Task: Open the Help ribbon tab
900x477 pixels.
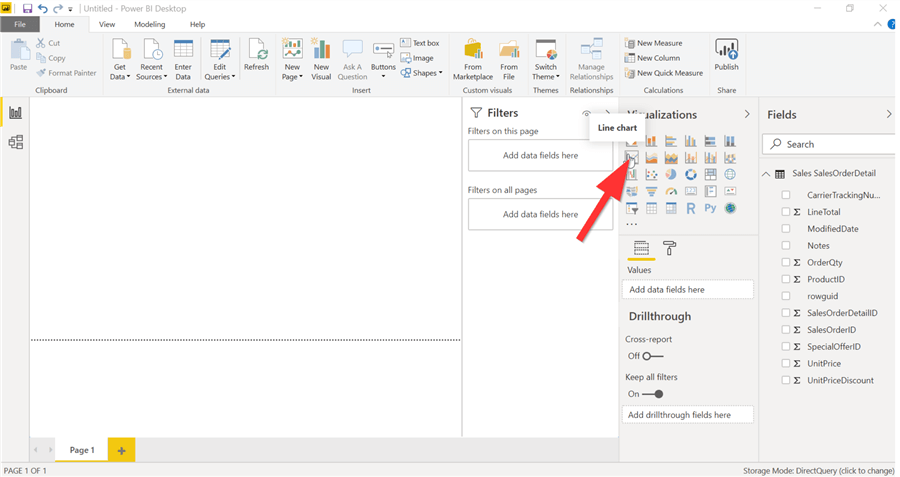Action: (x=197, y=24)
